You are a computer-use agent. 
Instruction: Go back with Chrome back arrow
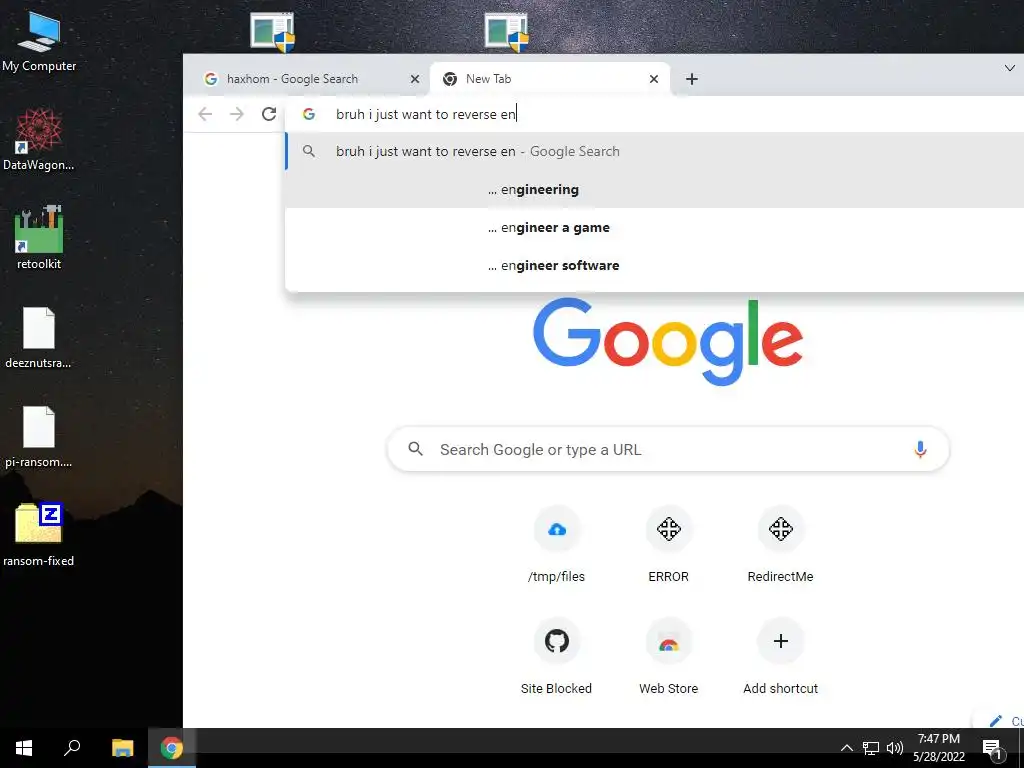tap(205, 114)
